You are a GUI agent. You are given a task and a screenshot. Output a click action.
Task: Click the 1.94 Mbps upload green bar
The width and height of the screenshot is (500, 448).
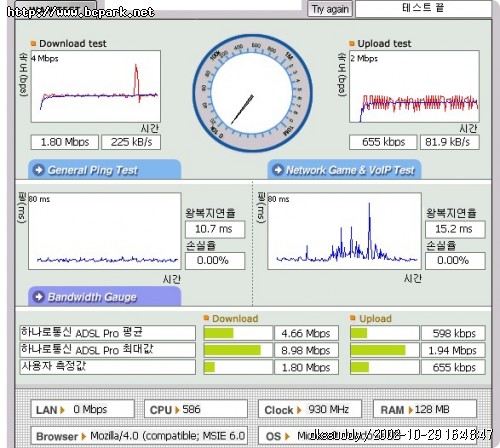tap(378, 350)
